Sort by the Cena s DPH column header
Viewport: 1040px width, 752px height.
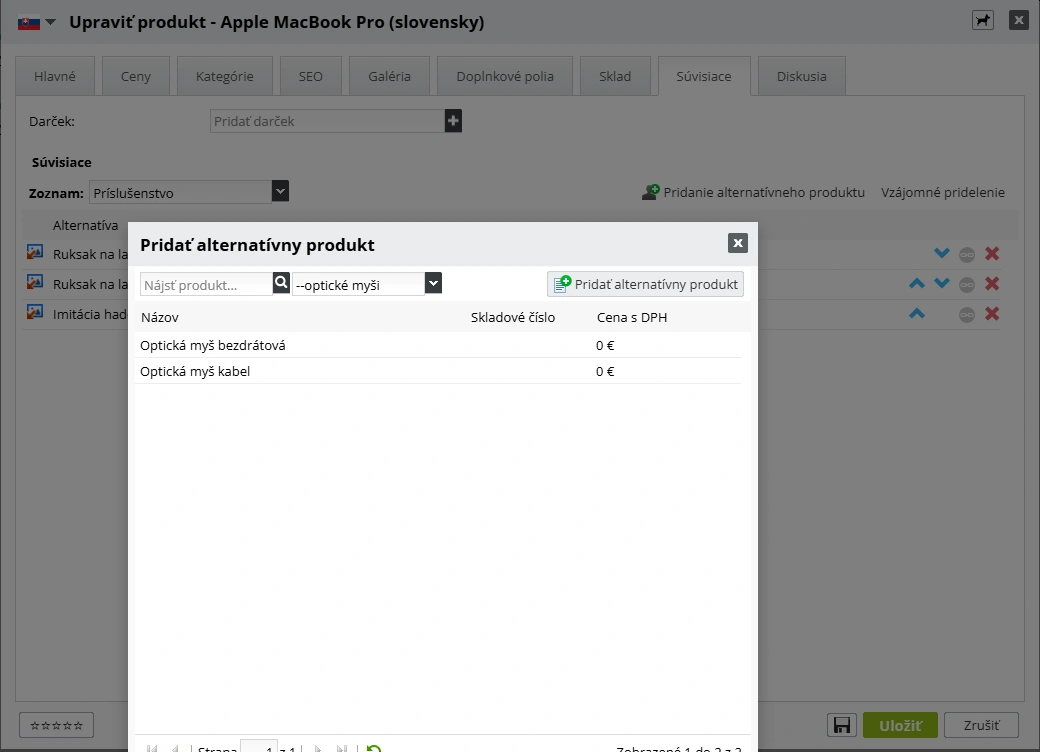coord(631,318)
